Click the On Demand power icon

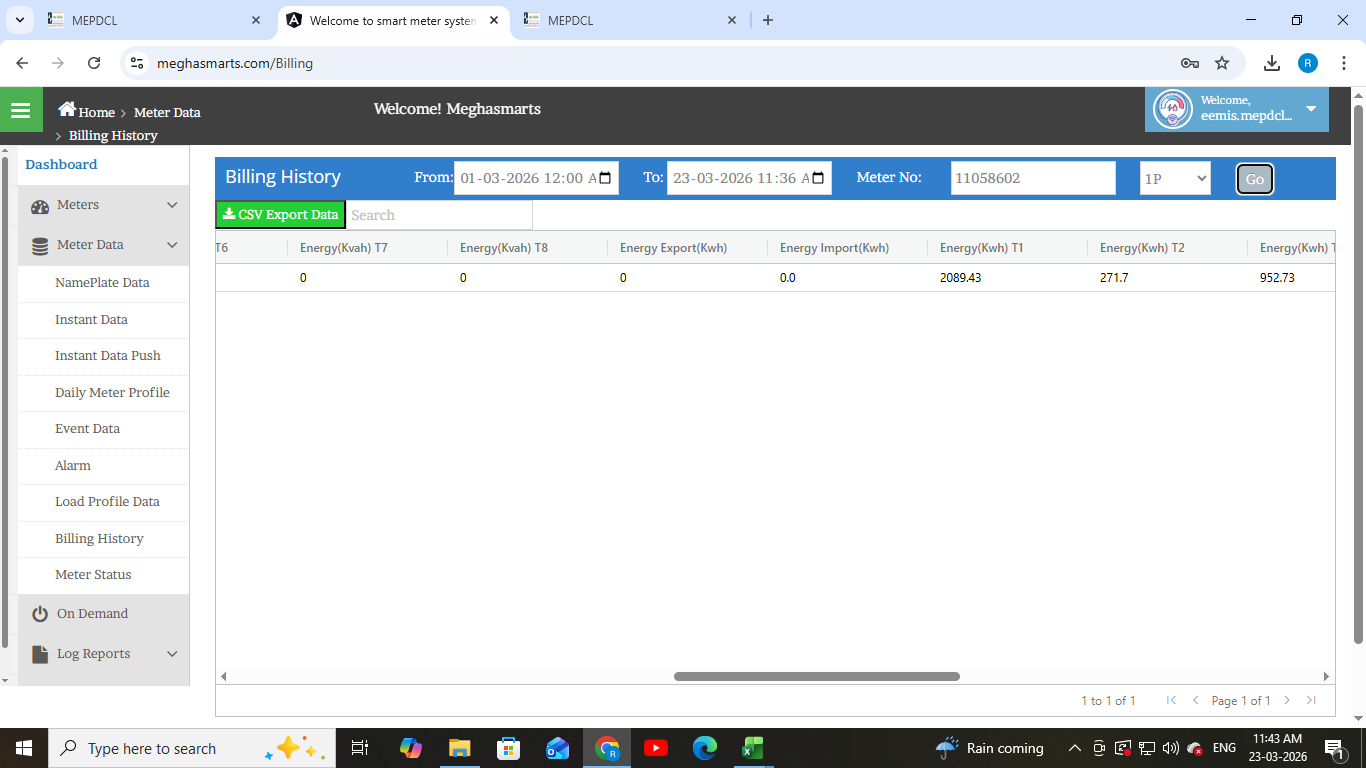click(40, 614)
